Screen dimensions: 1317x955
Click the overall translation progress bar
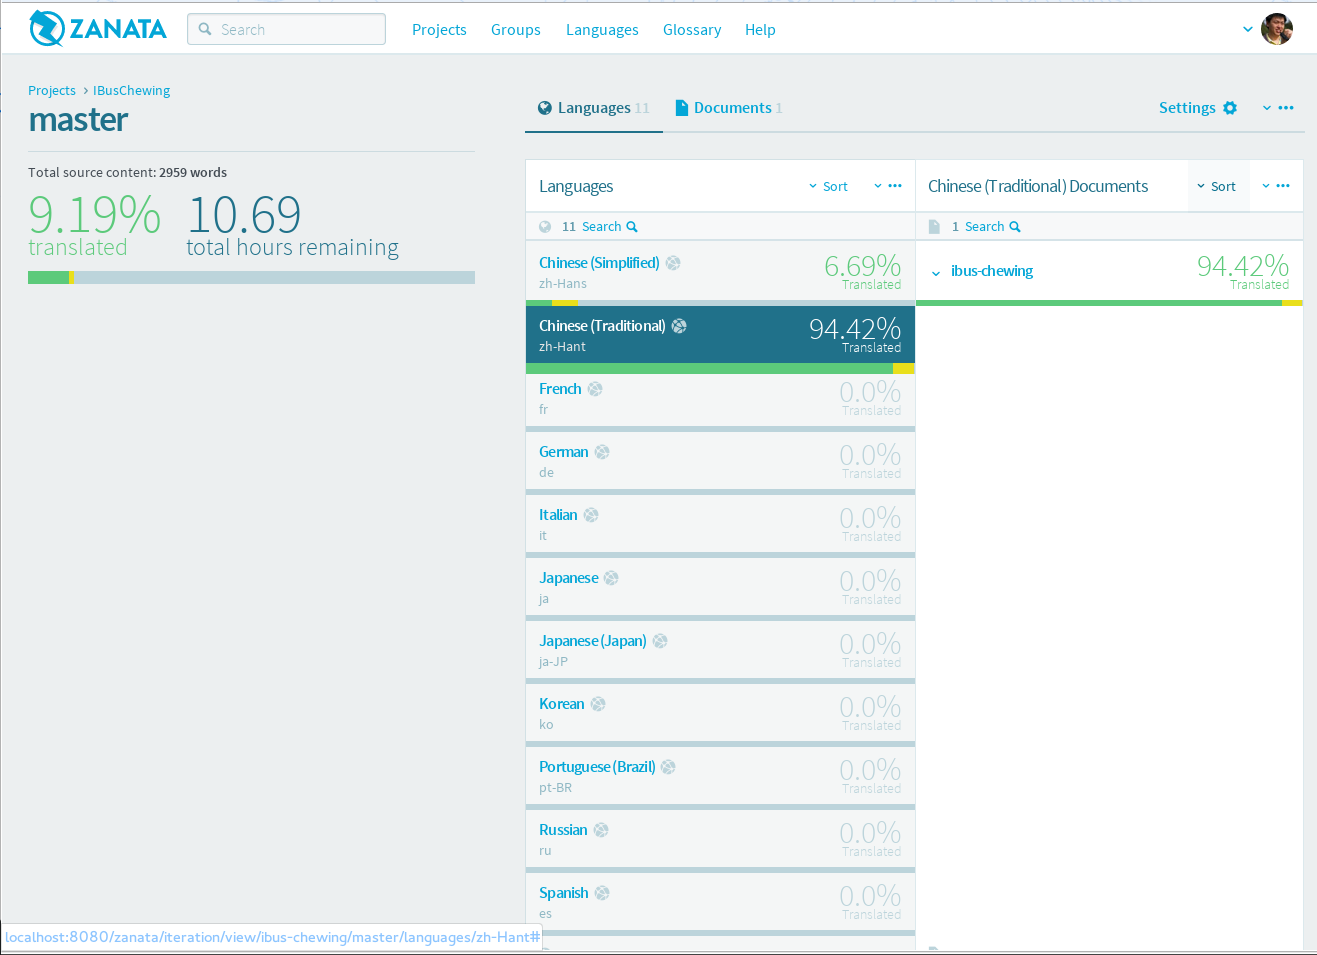pos(250,277)
